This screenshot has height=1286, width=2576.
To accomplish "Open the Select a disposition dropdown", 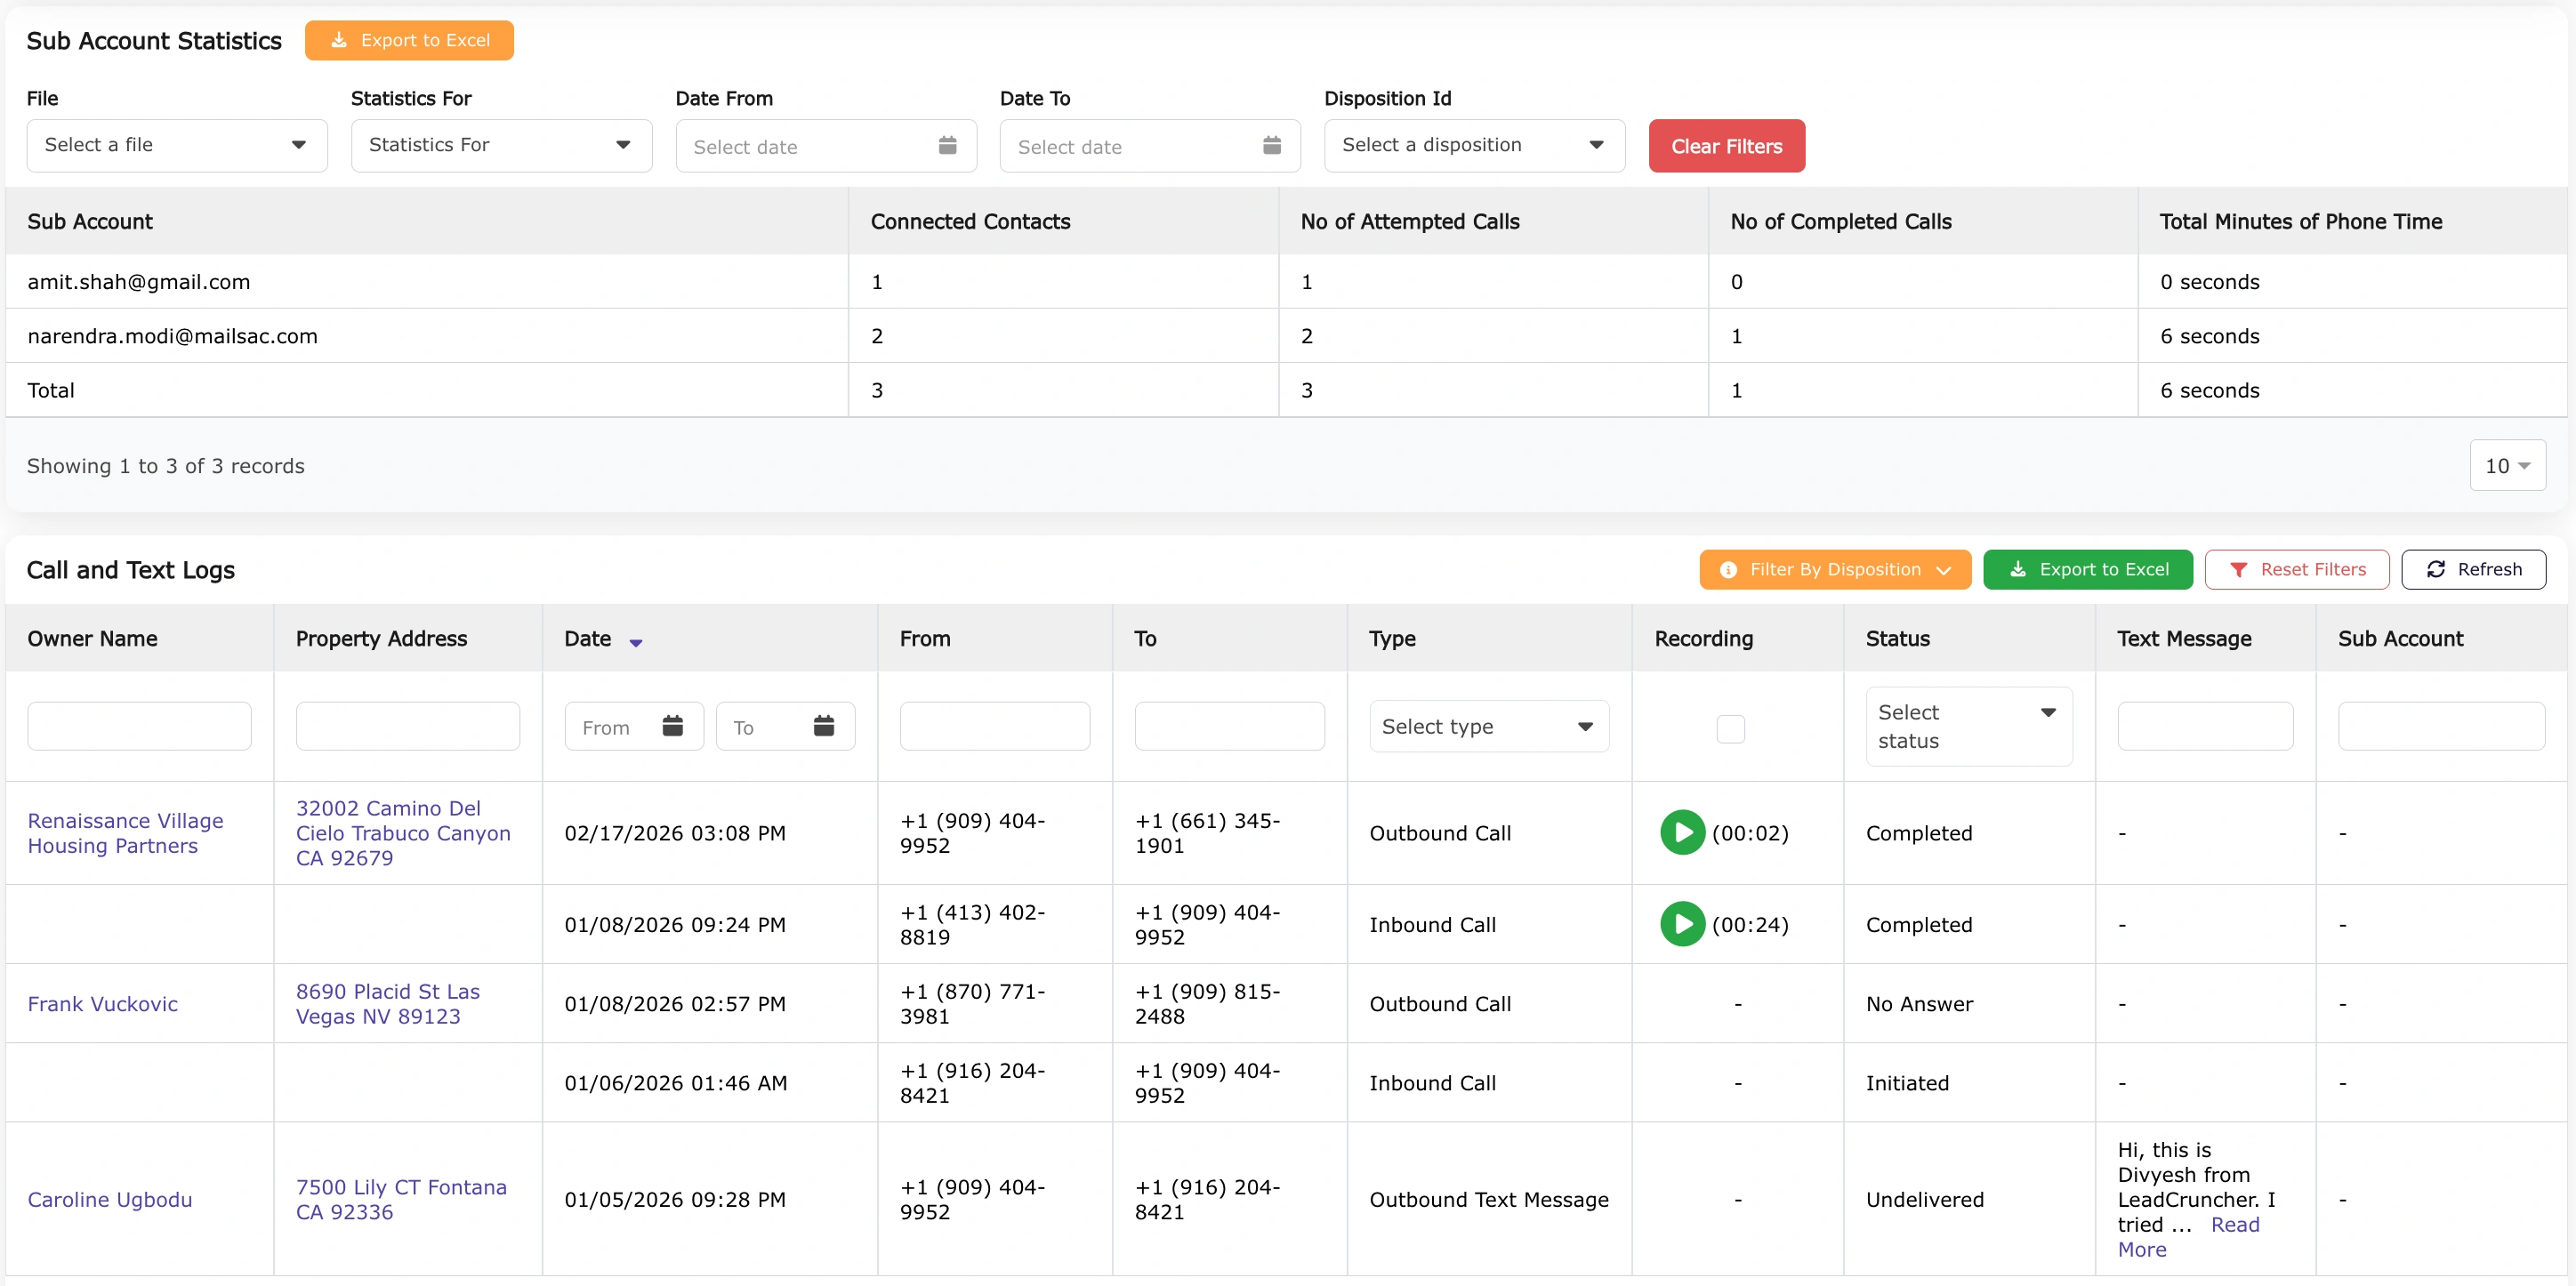I will coord(1473,145).
